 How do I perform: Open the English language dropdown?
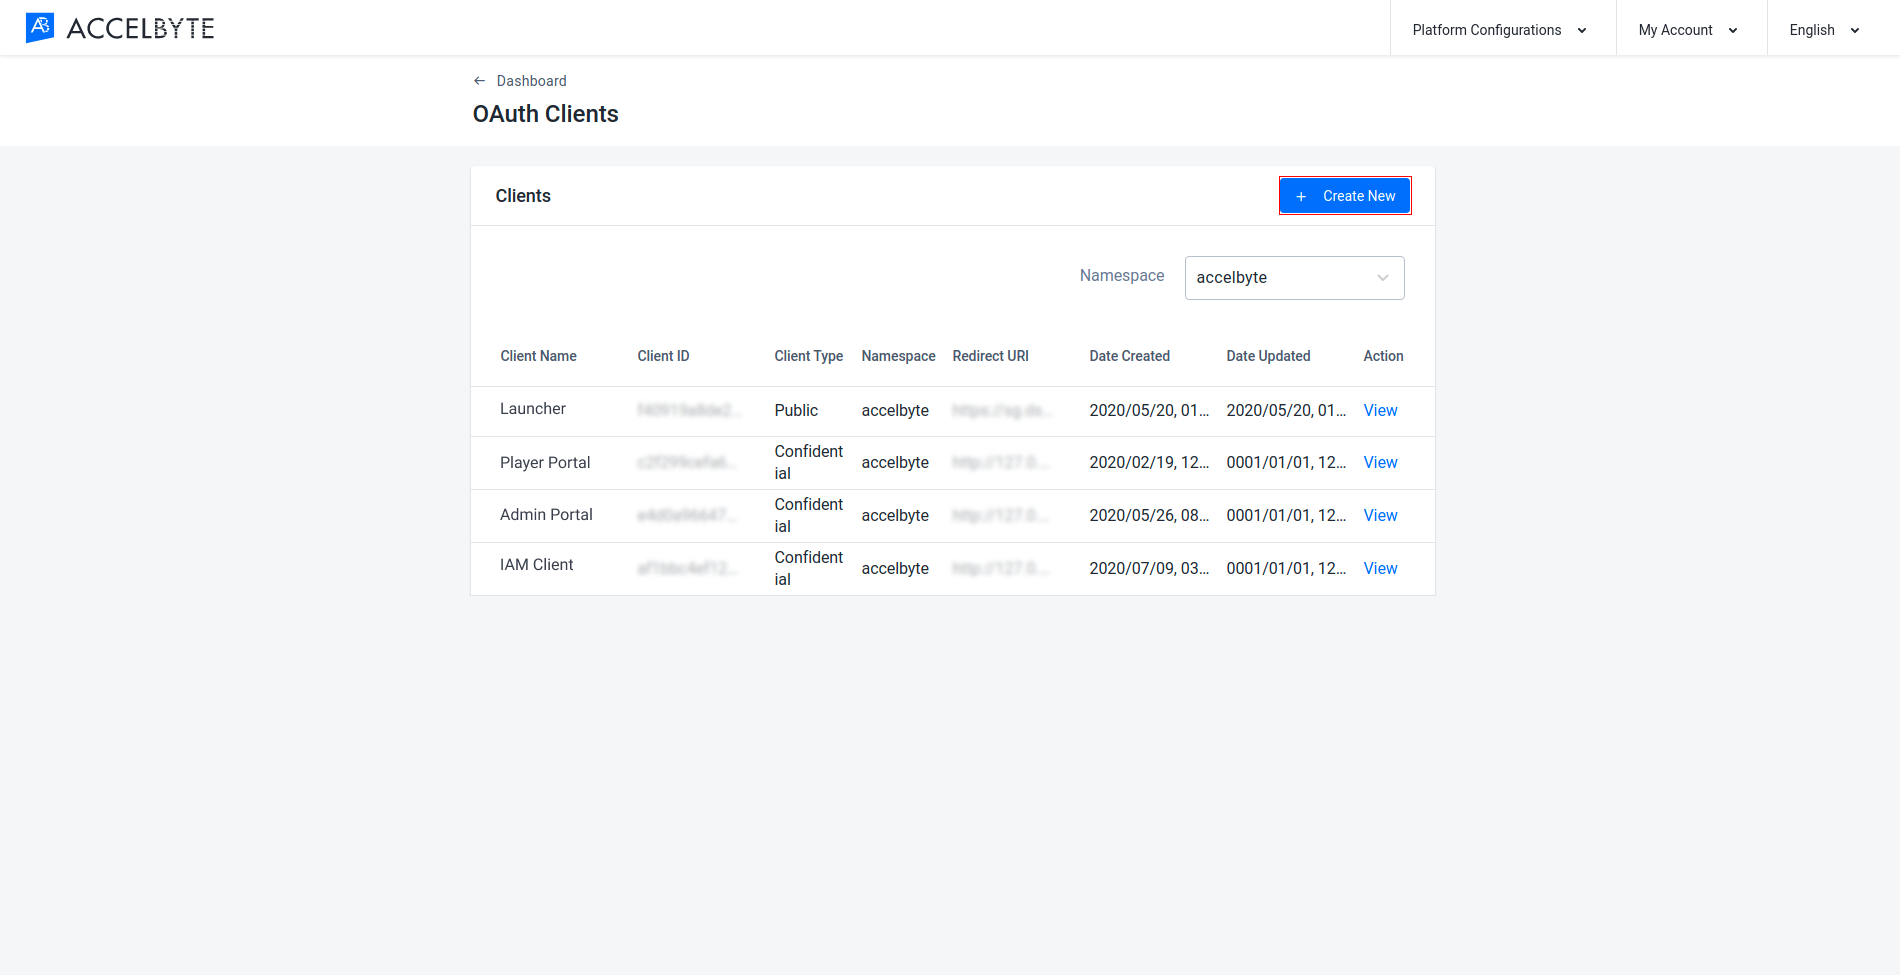1824,30
